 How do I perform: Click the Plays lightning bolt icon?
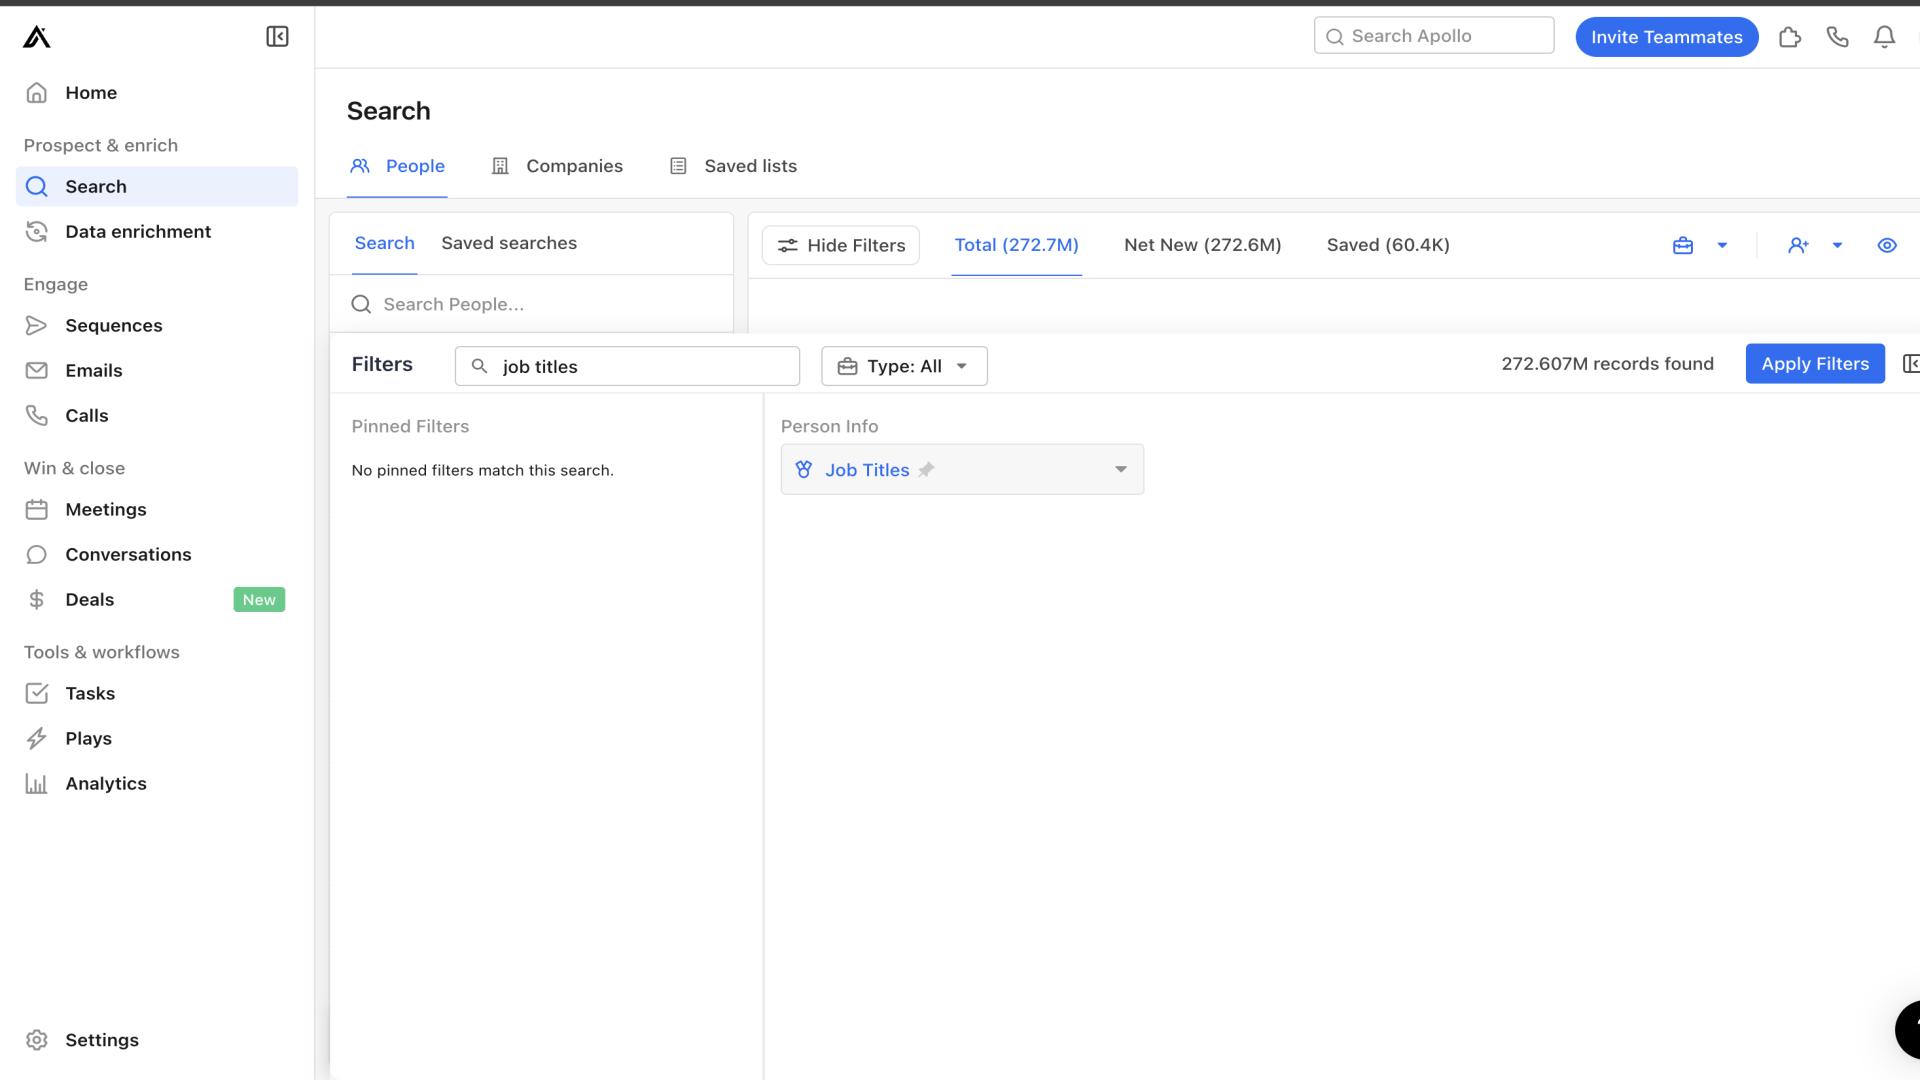(x=37, y=737)
